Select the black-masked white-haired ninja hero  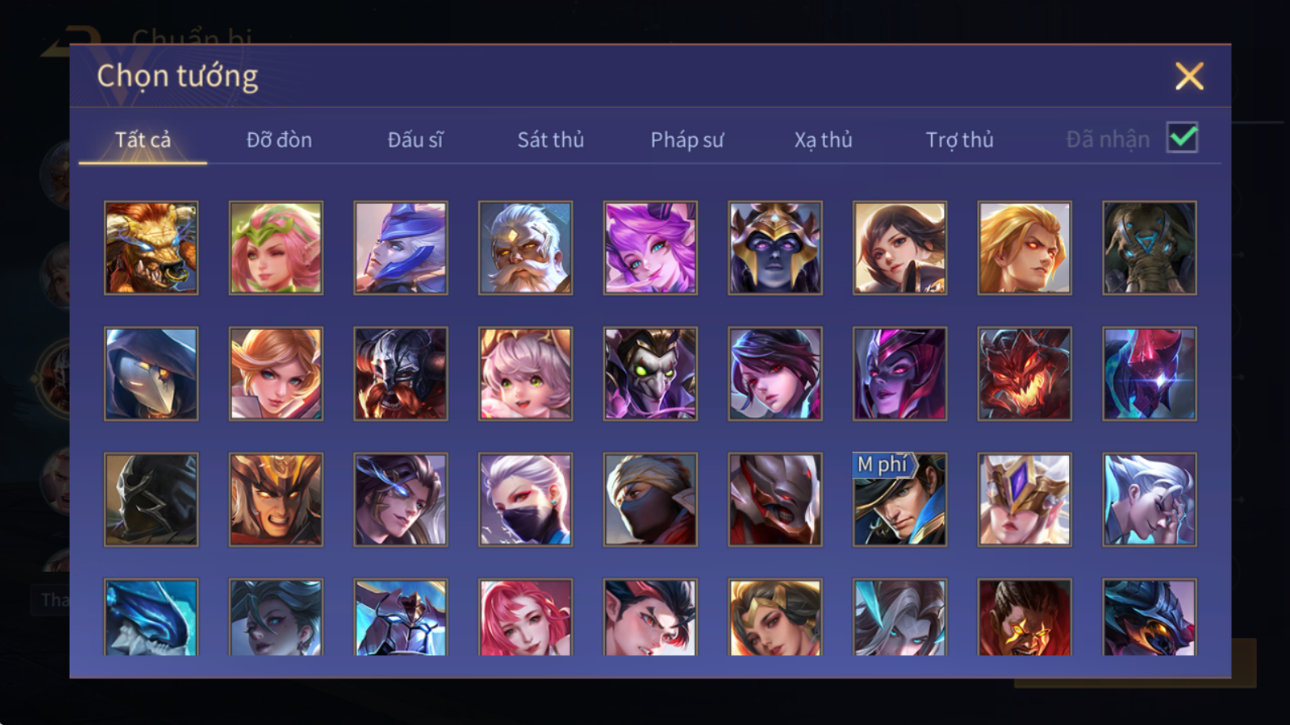click(x=525, y=500)
